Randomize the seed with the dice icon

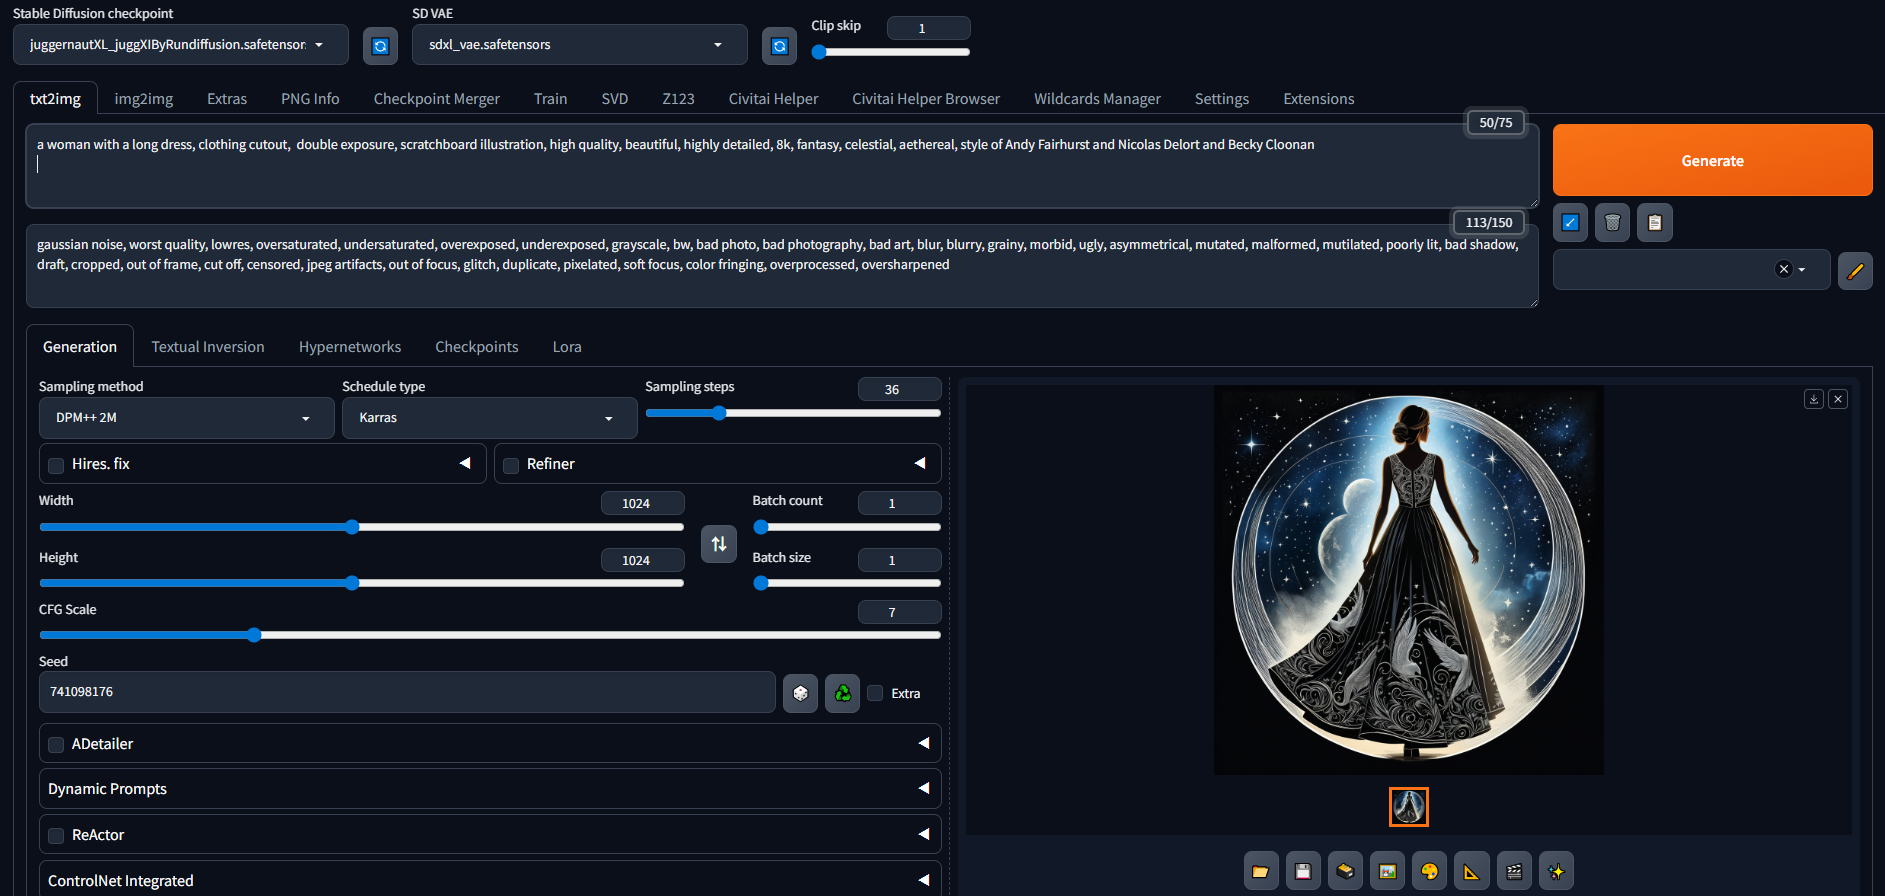(x=800, y=693)
